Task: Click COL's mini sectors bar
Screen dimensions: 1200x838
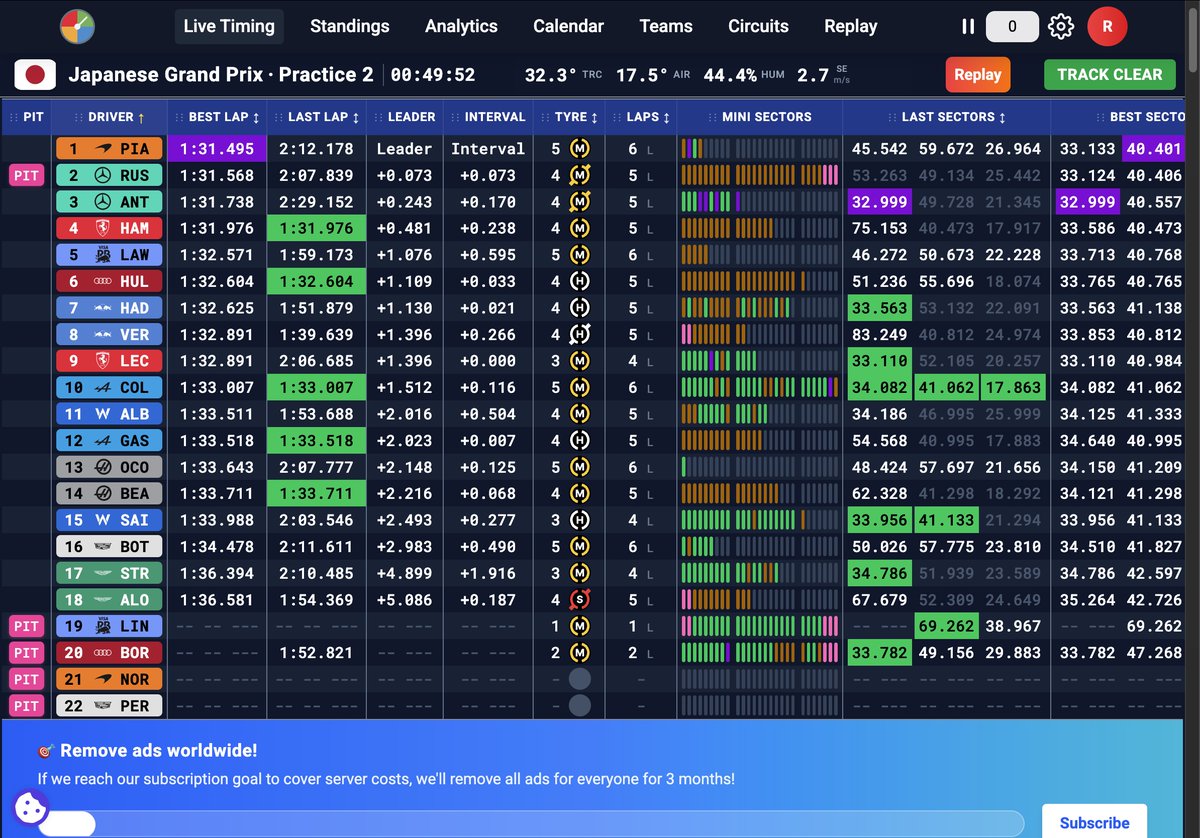Action: (x=760, y=388)
